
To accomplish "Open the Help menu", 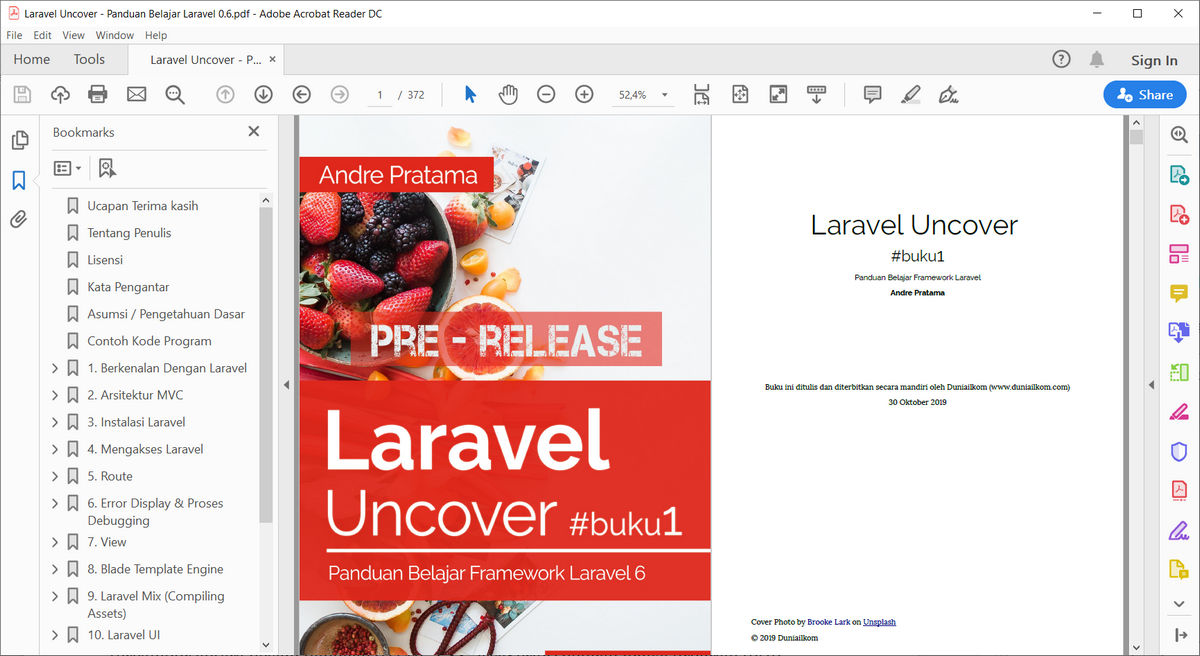I will click(156, 35).
